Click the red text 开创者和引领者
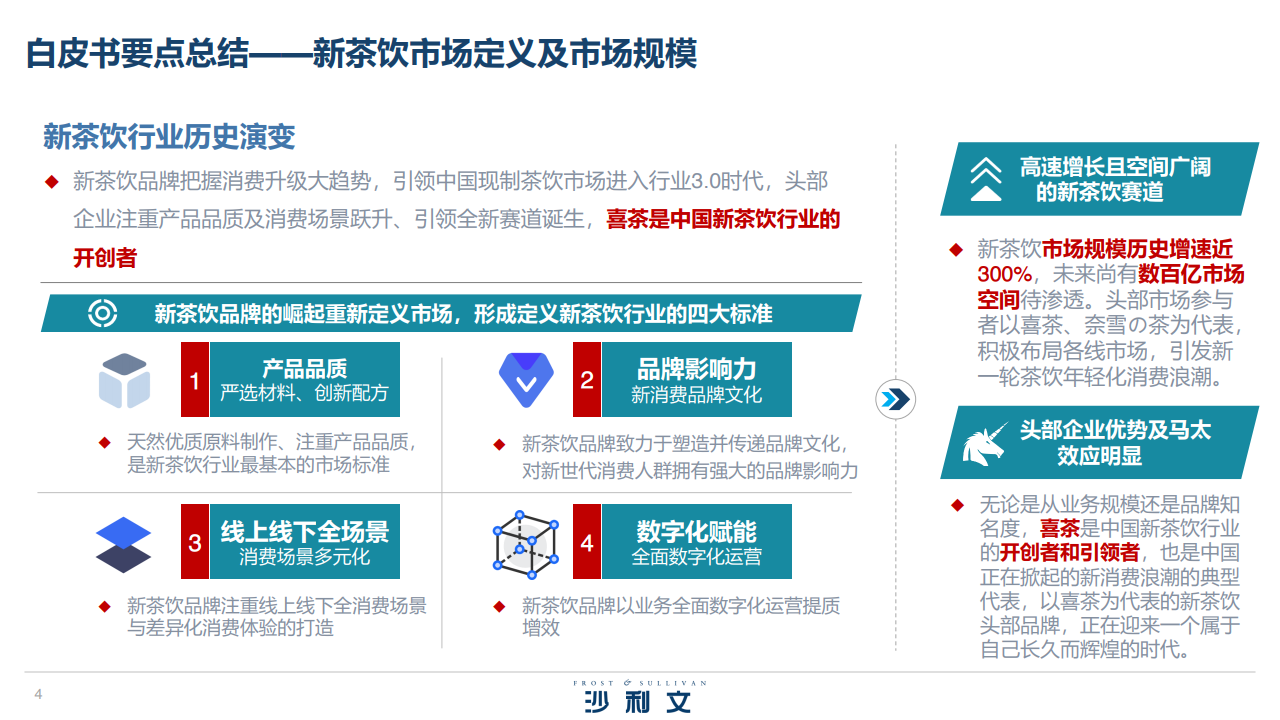 (1070, 553)
